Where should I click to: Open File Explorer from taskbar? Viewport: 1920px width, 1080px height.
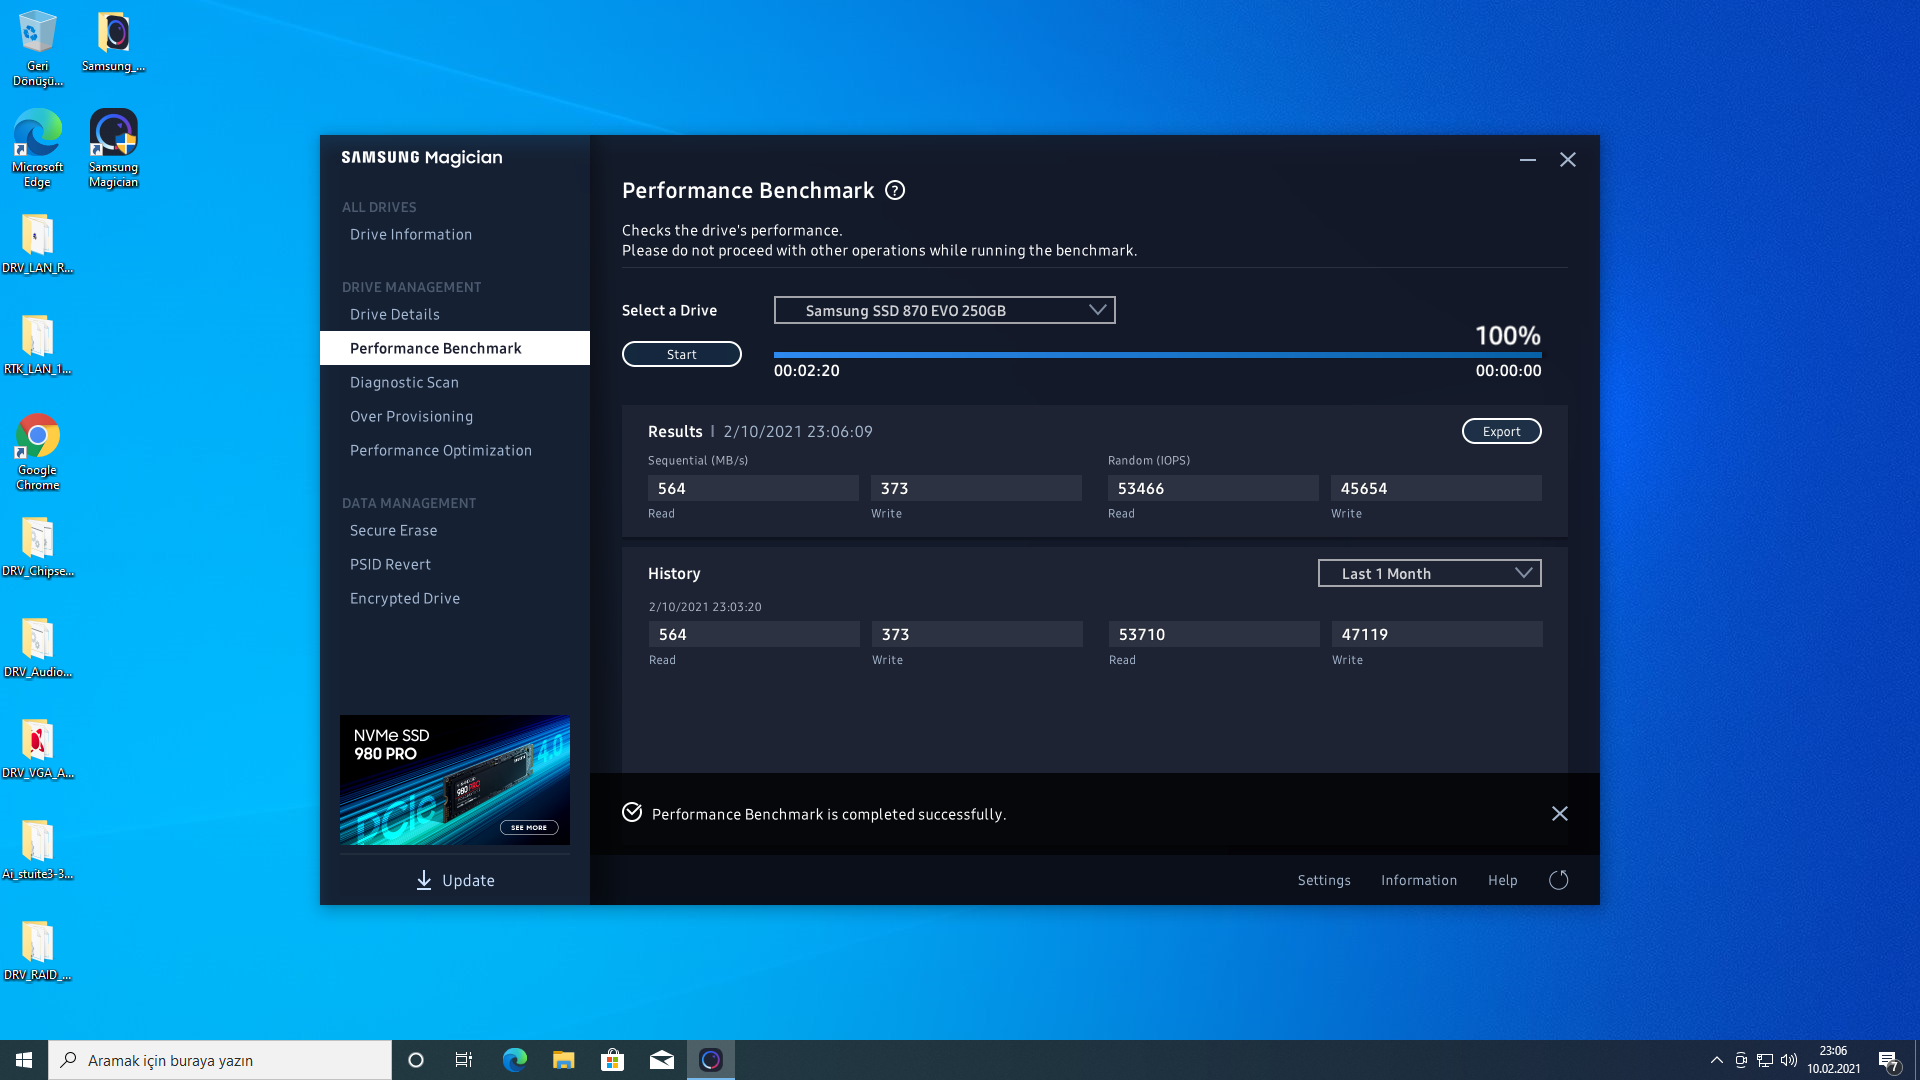pyautogui.click(x=563, y=1060)
